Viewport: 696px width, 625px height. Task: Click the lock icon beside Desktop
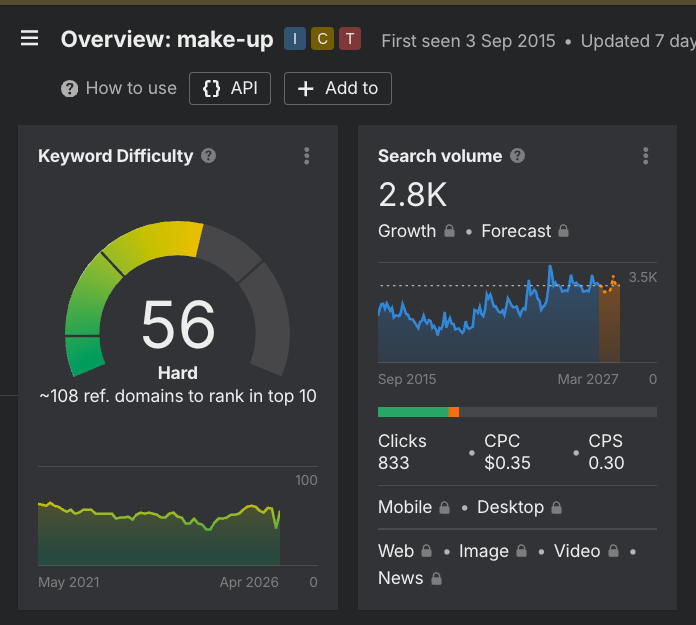point(557,507)
